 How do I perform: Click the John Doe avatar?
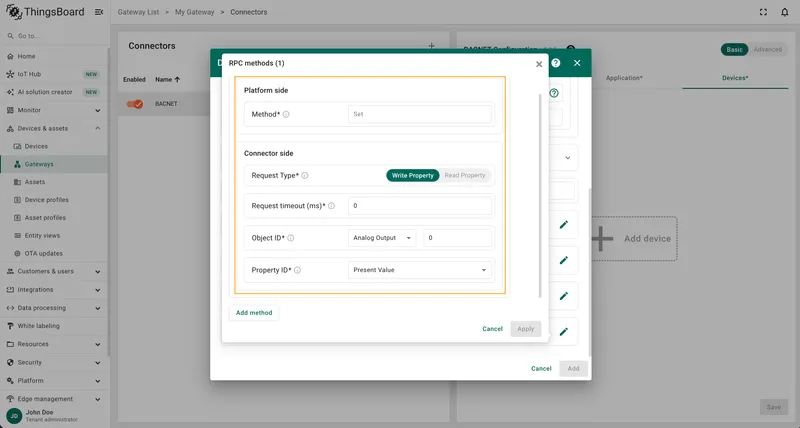(14, 416)
